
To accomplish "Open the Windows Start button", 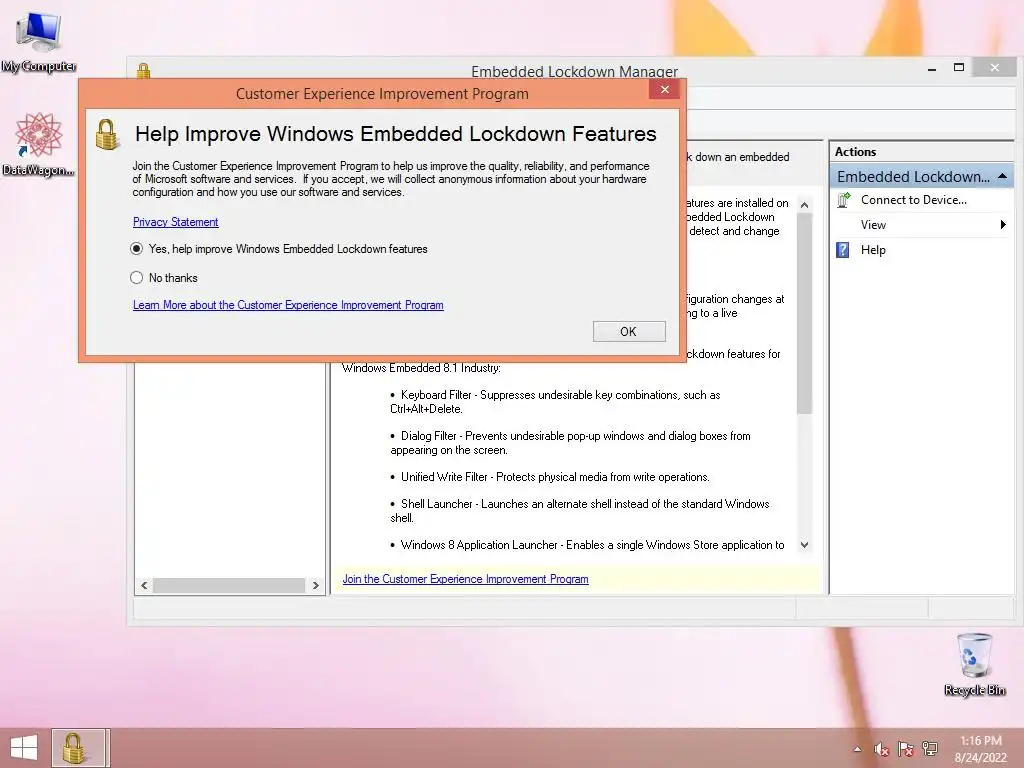I will tap(24, 748).
